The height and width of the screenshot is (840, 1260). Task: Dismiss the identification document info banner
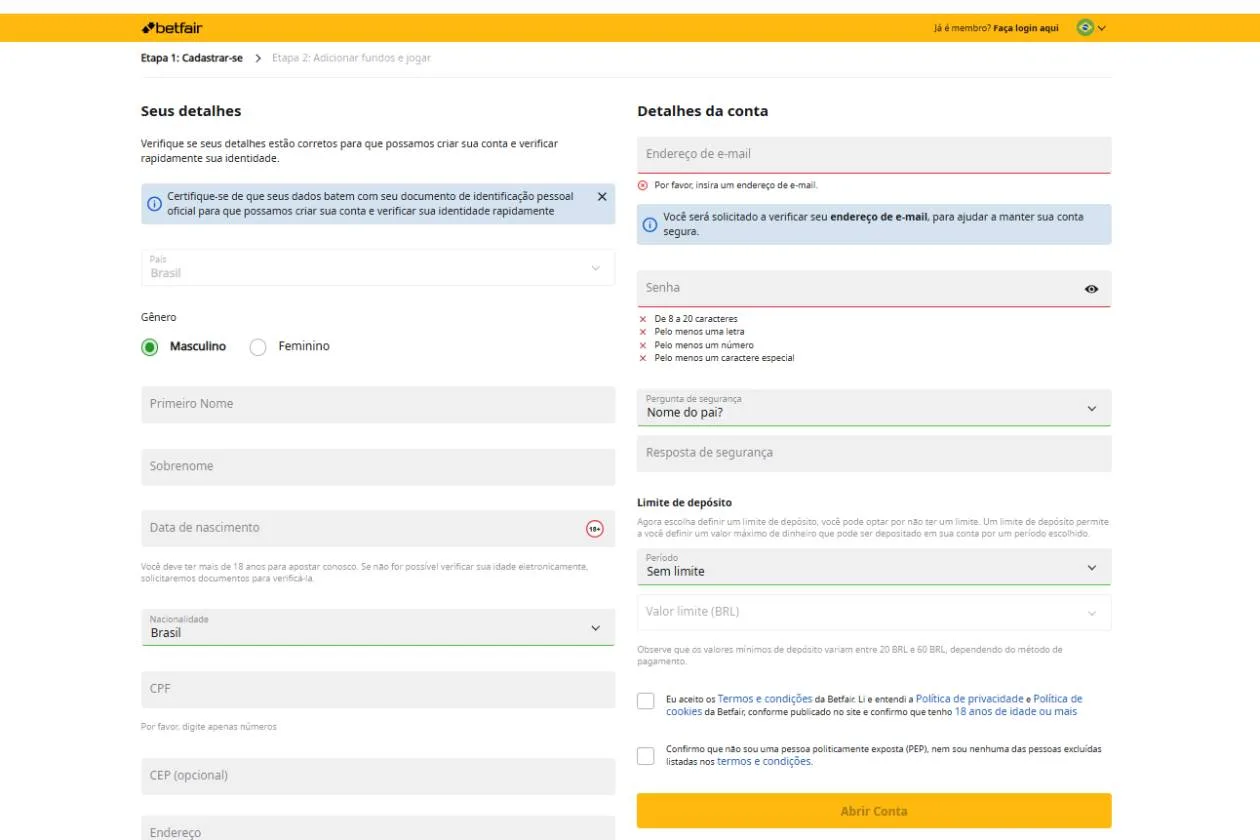tap(602, 197)
